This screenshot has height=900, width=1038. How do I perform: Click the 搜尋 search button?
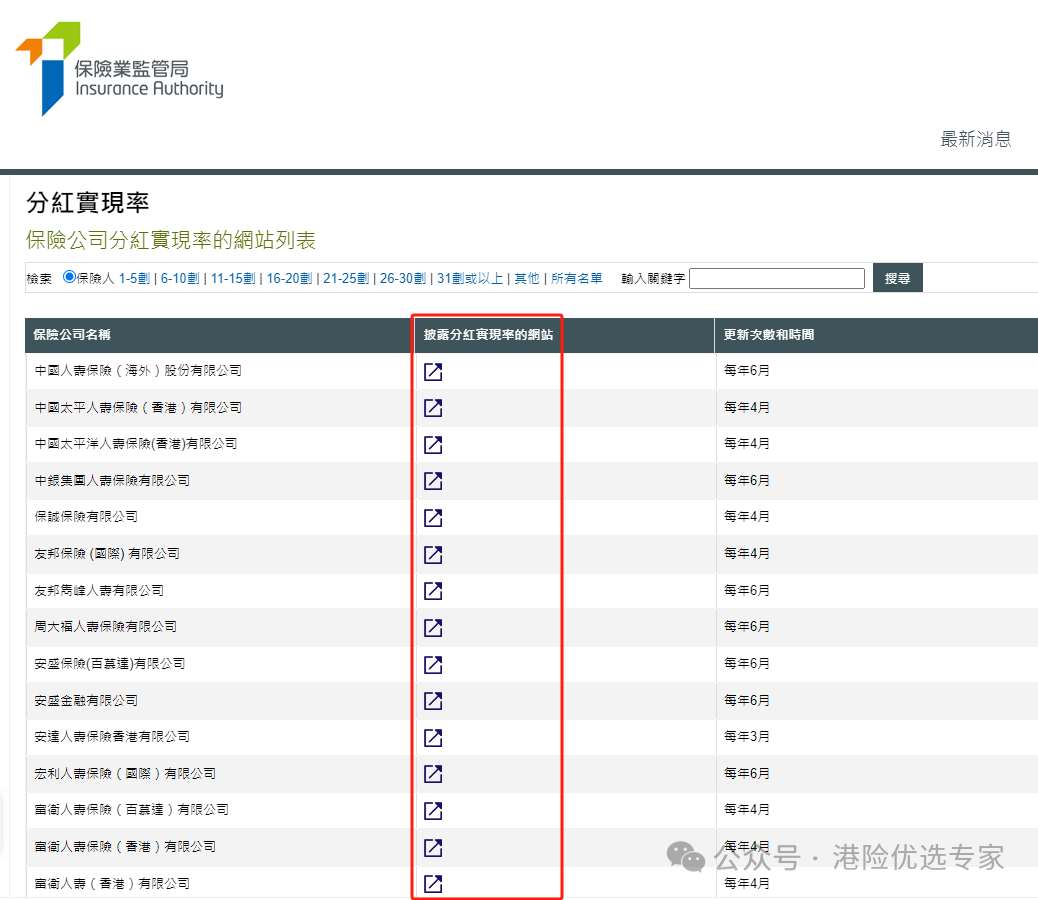[x=897, y=278]
